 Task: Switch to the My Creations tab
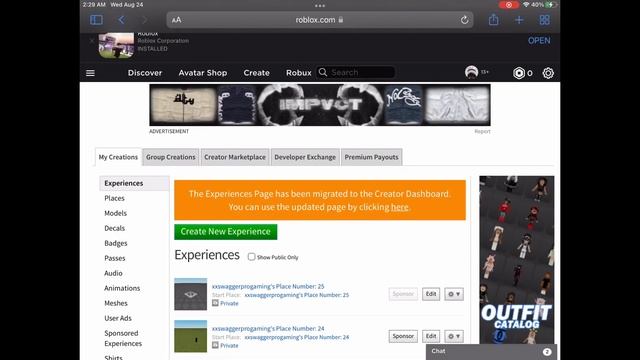118,157
